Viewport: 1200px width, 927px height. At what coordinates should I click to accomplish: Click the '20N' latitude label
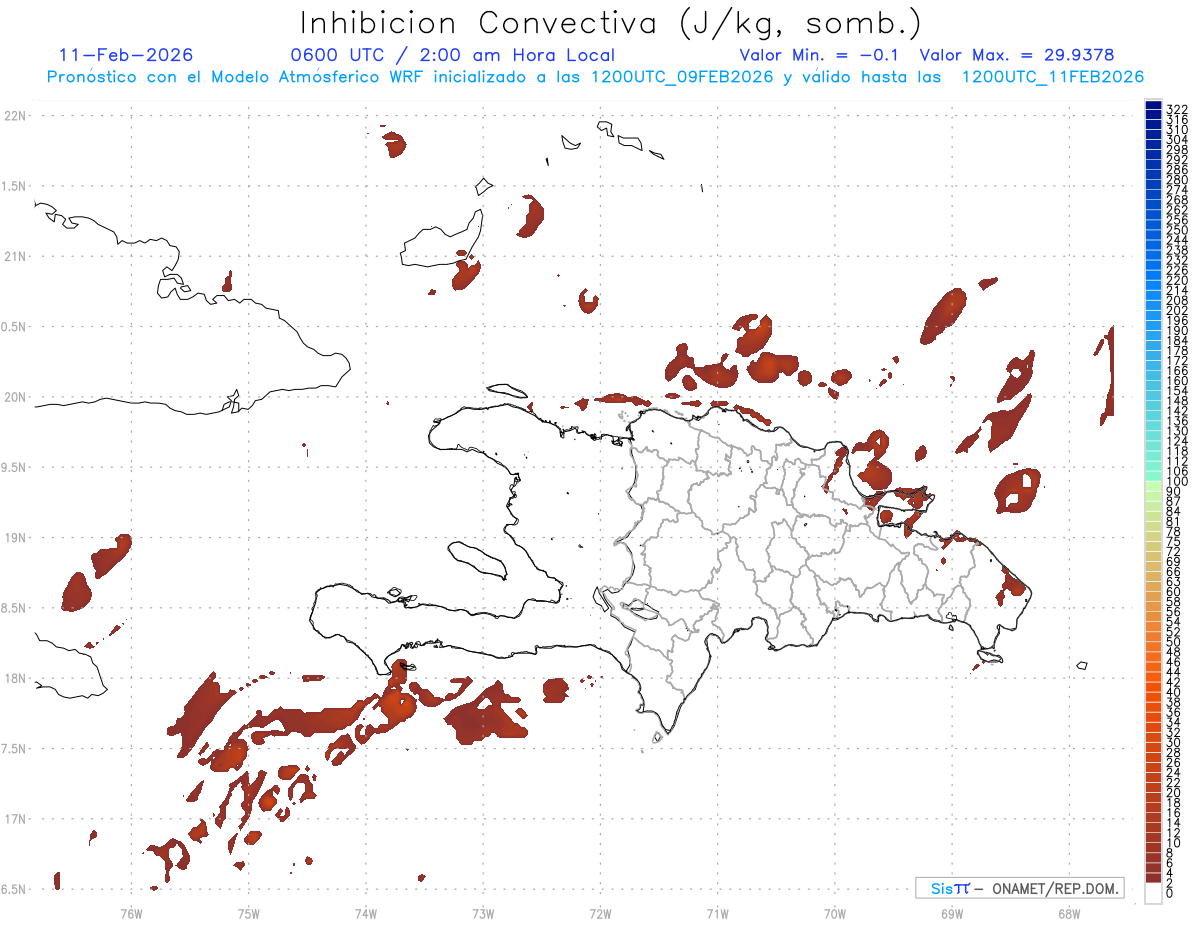(14, 397)
